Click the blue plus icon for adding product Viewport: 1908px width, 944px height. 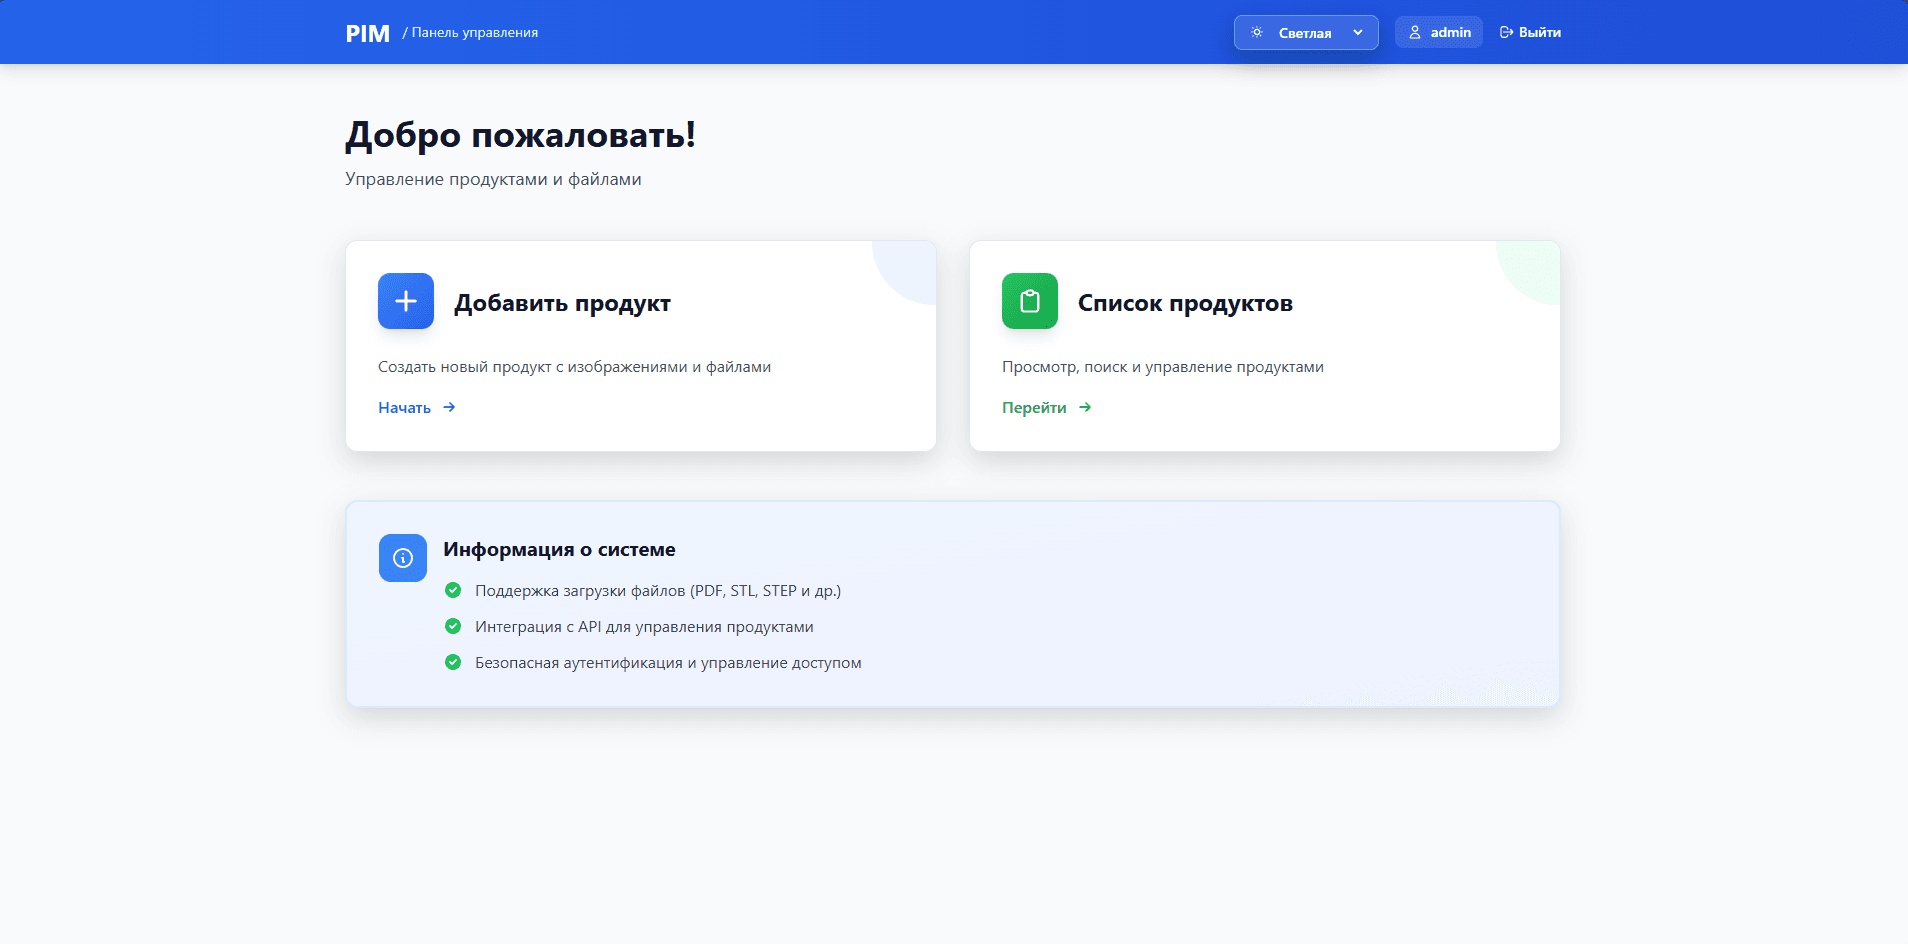(x=406, y=301)
